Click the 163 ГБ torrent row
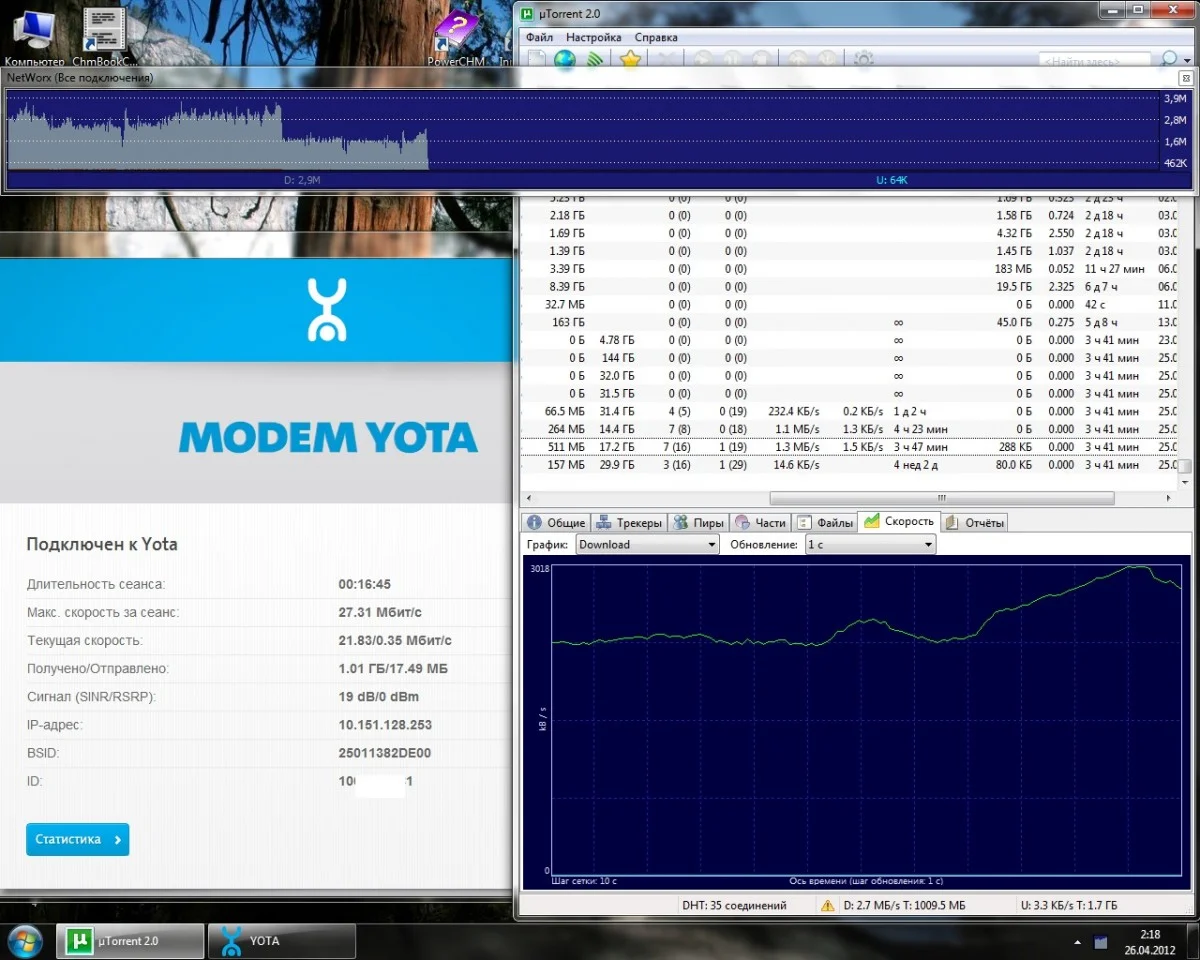1200x960 pixels. point(850,322)
